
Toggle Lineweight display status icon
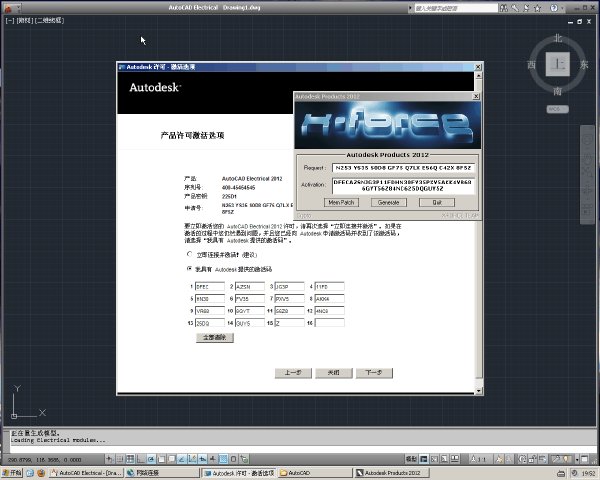(213, 459)
